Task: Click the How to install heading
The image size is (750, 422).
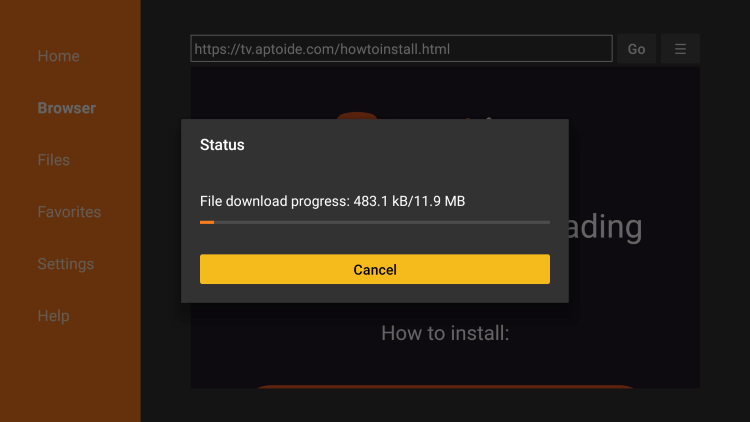Action: click(445, 333)
